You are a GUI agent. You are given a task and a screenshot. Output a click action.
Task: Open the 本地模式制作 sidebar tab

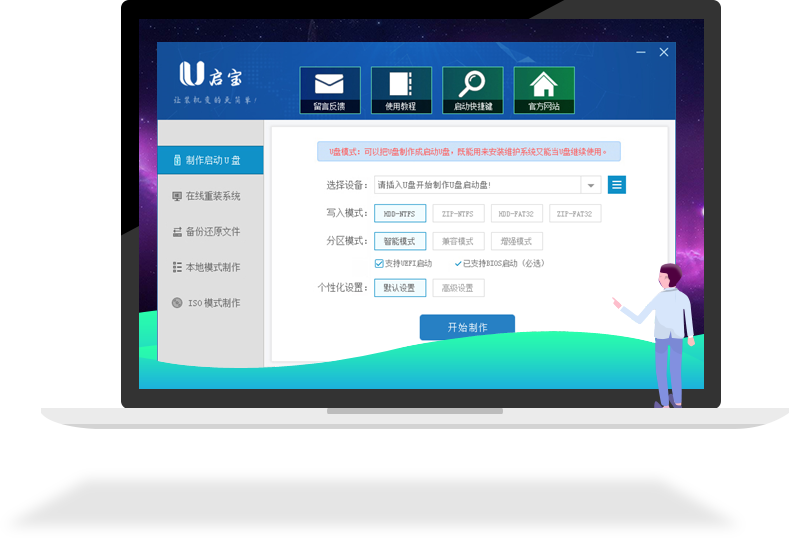coord(211,267)
